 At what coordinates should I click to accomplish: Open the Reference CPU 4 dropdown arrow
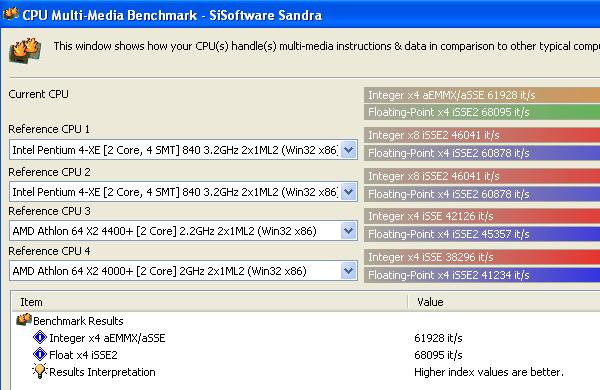pyautogui.click(x=349, y=271)
